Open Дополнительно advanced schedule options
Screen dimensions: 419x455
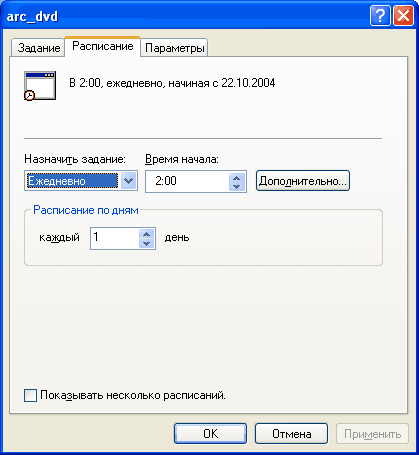click(x=303, y=181)
